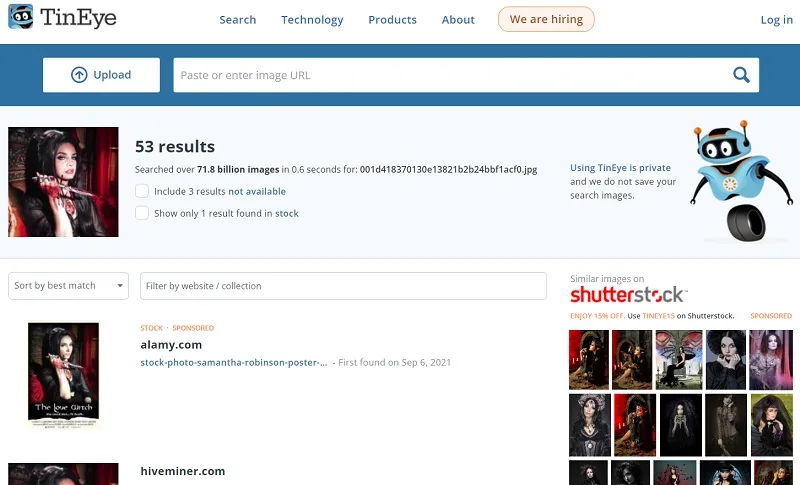Click the Filter by website field
Image resolution: width=800 pixels, height=485 pixels.
coord(343,286)
